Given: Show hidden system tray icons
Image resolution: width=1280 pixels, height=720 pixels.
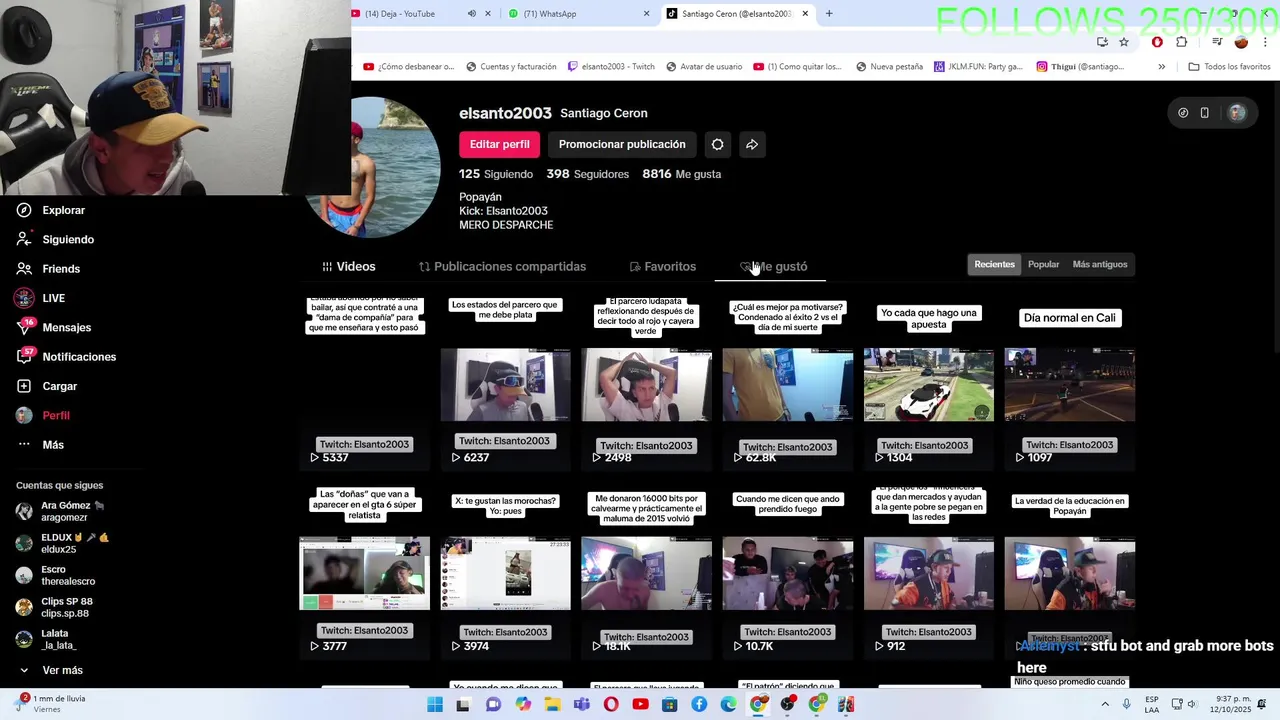Looking at the screenshot, I should tap(1105, 704).
